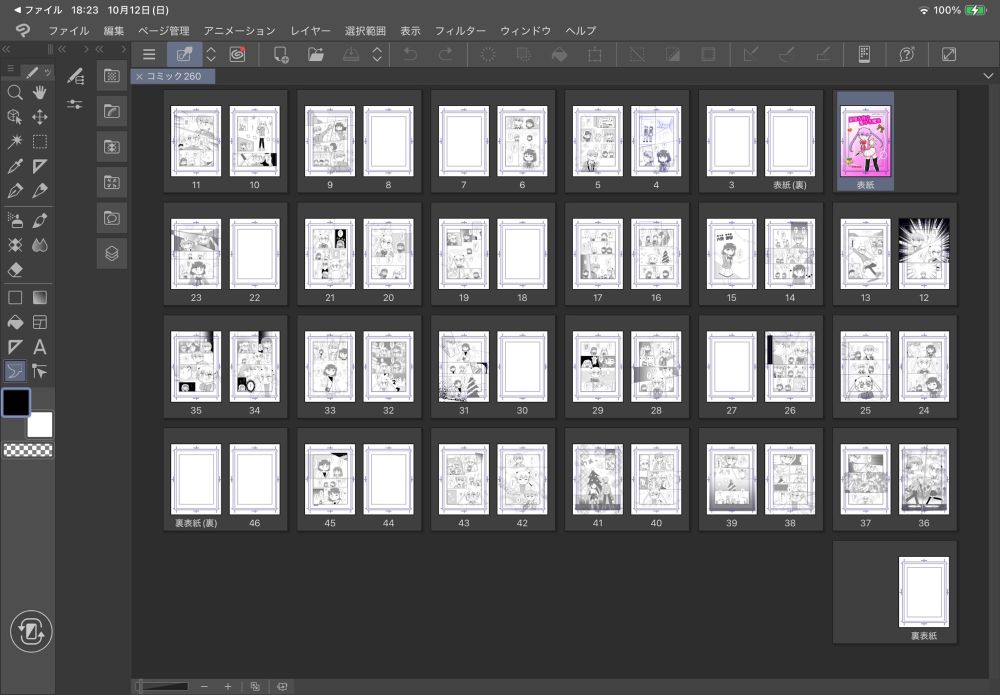Select the Pen nib tool

pos(15,191)
